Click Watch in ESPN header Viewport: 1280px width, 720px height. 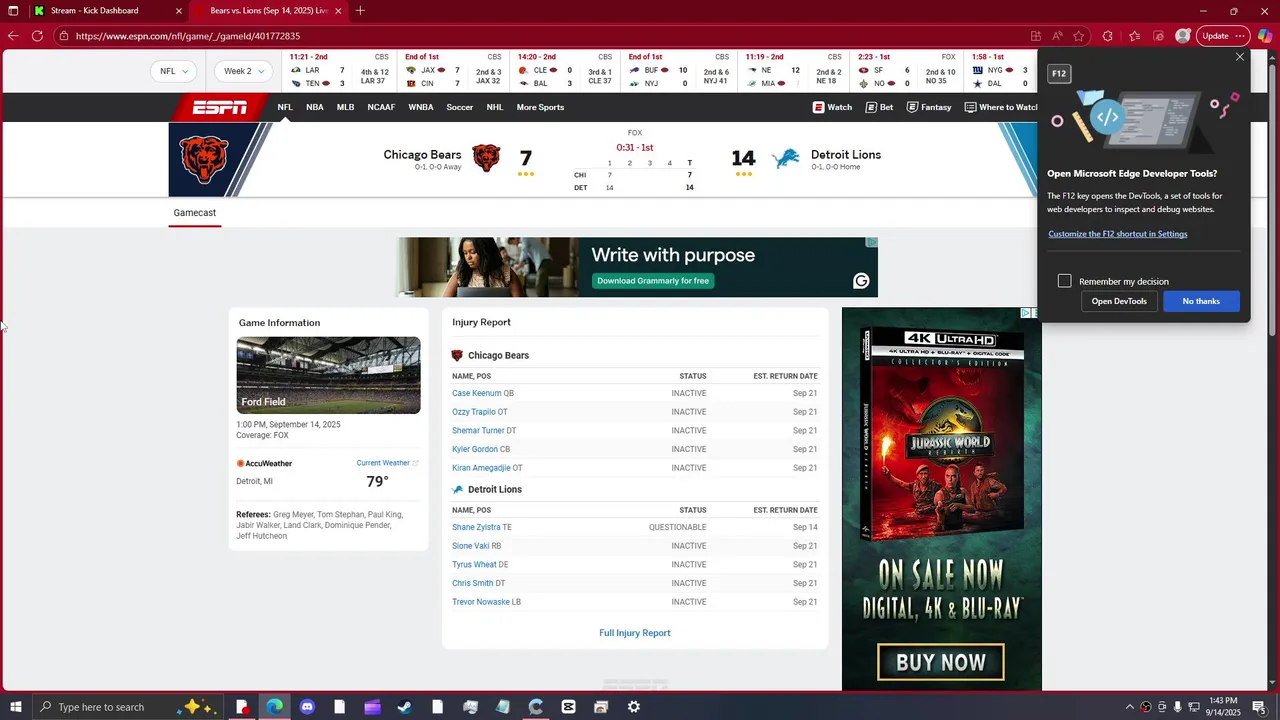(832, 107)
